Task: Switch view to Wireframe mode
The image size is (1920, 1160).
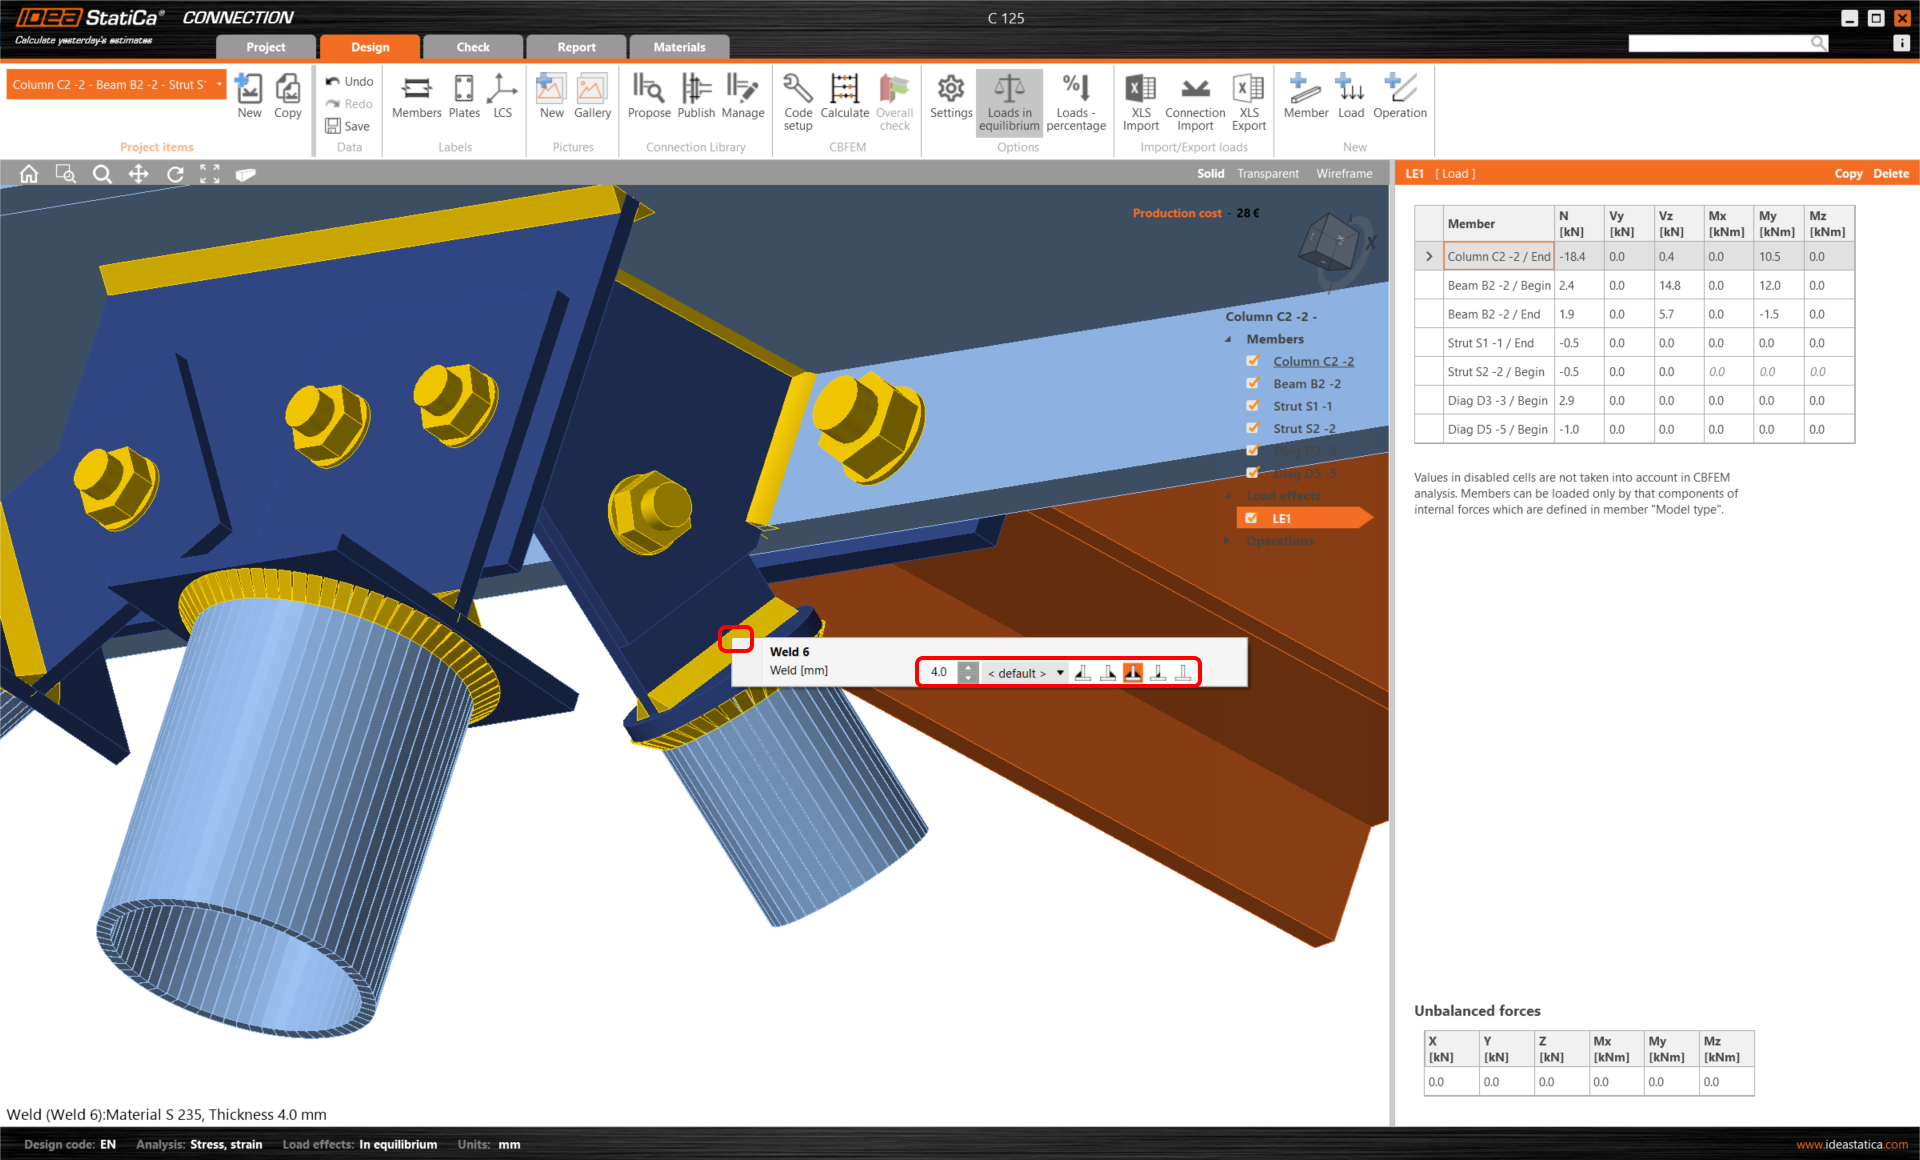Action: [x=1343, y=174]
